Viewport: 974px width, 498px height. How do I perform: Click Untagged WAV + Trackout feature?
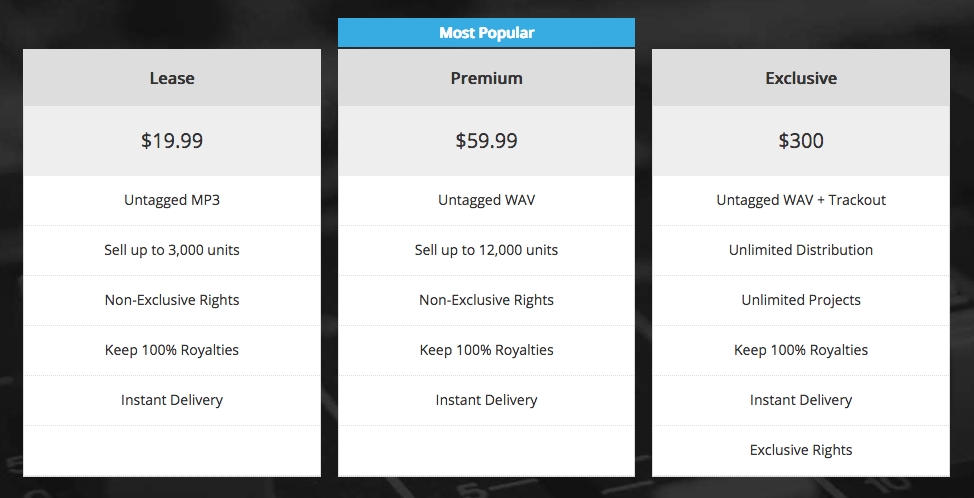[801, 201]
